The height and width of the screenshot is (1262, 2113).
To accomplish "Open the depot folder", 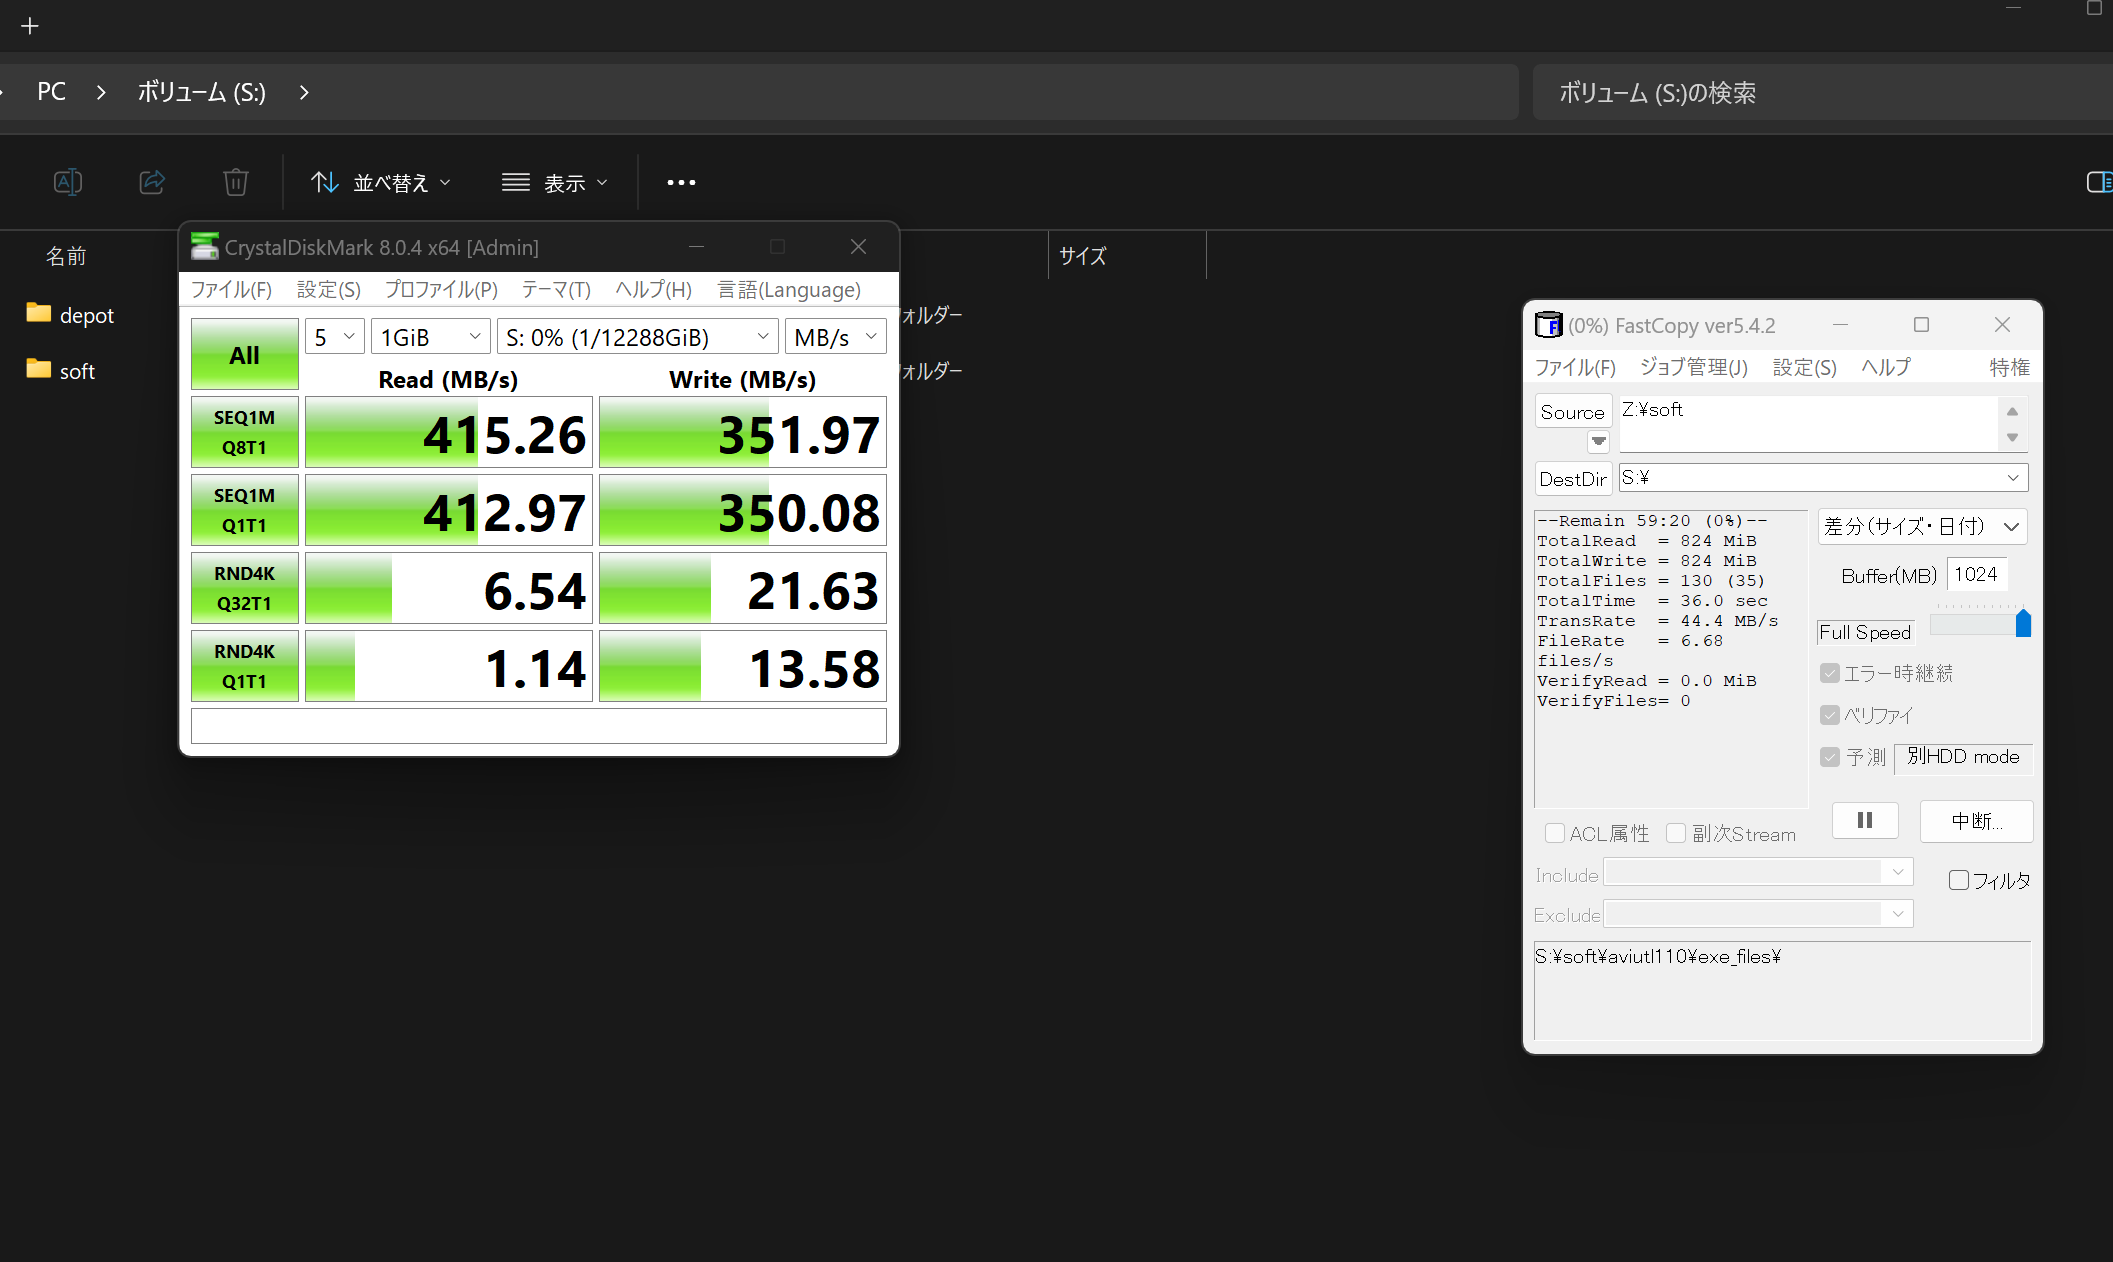I will [70, 315].
